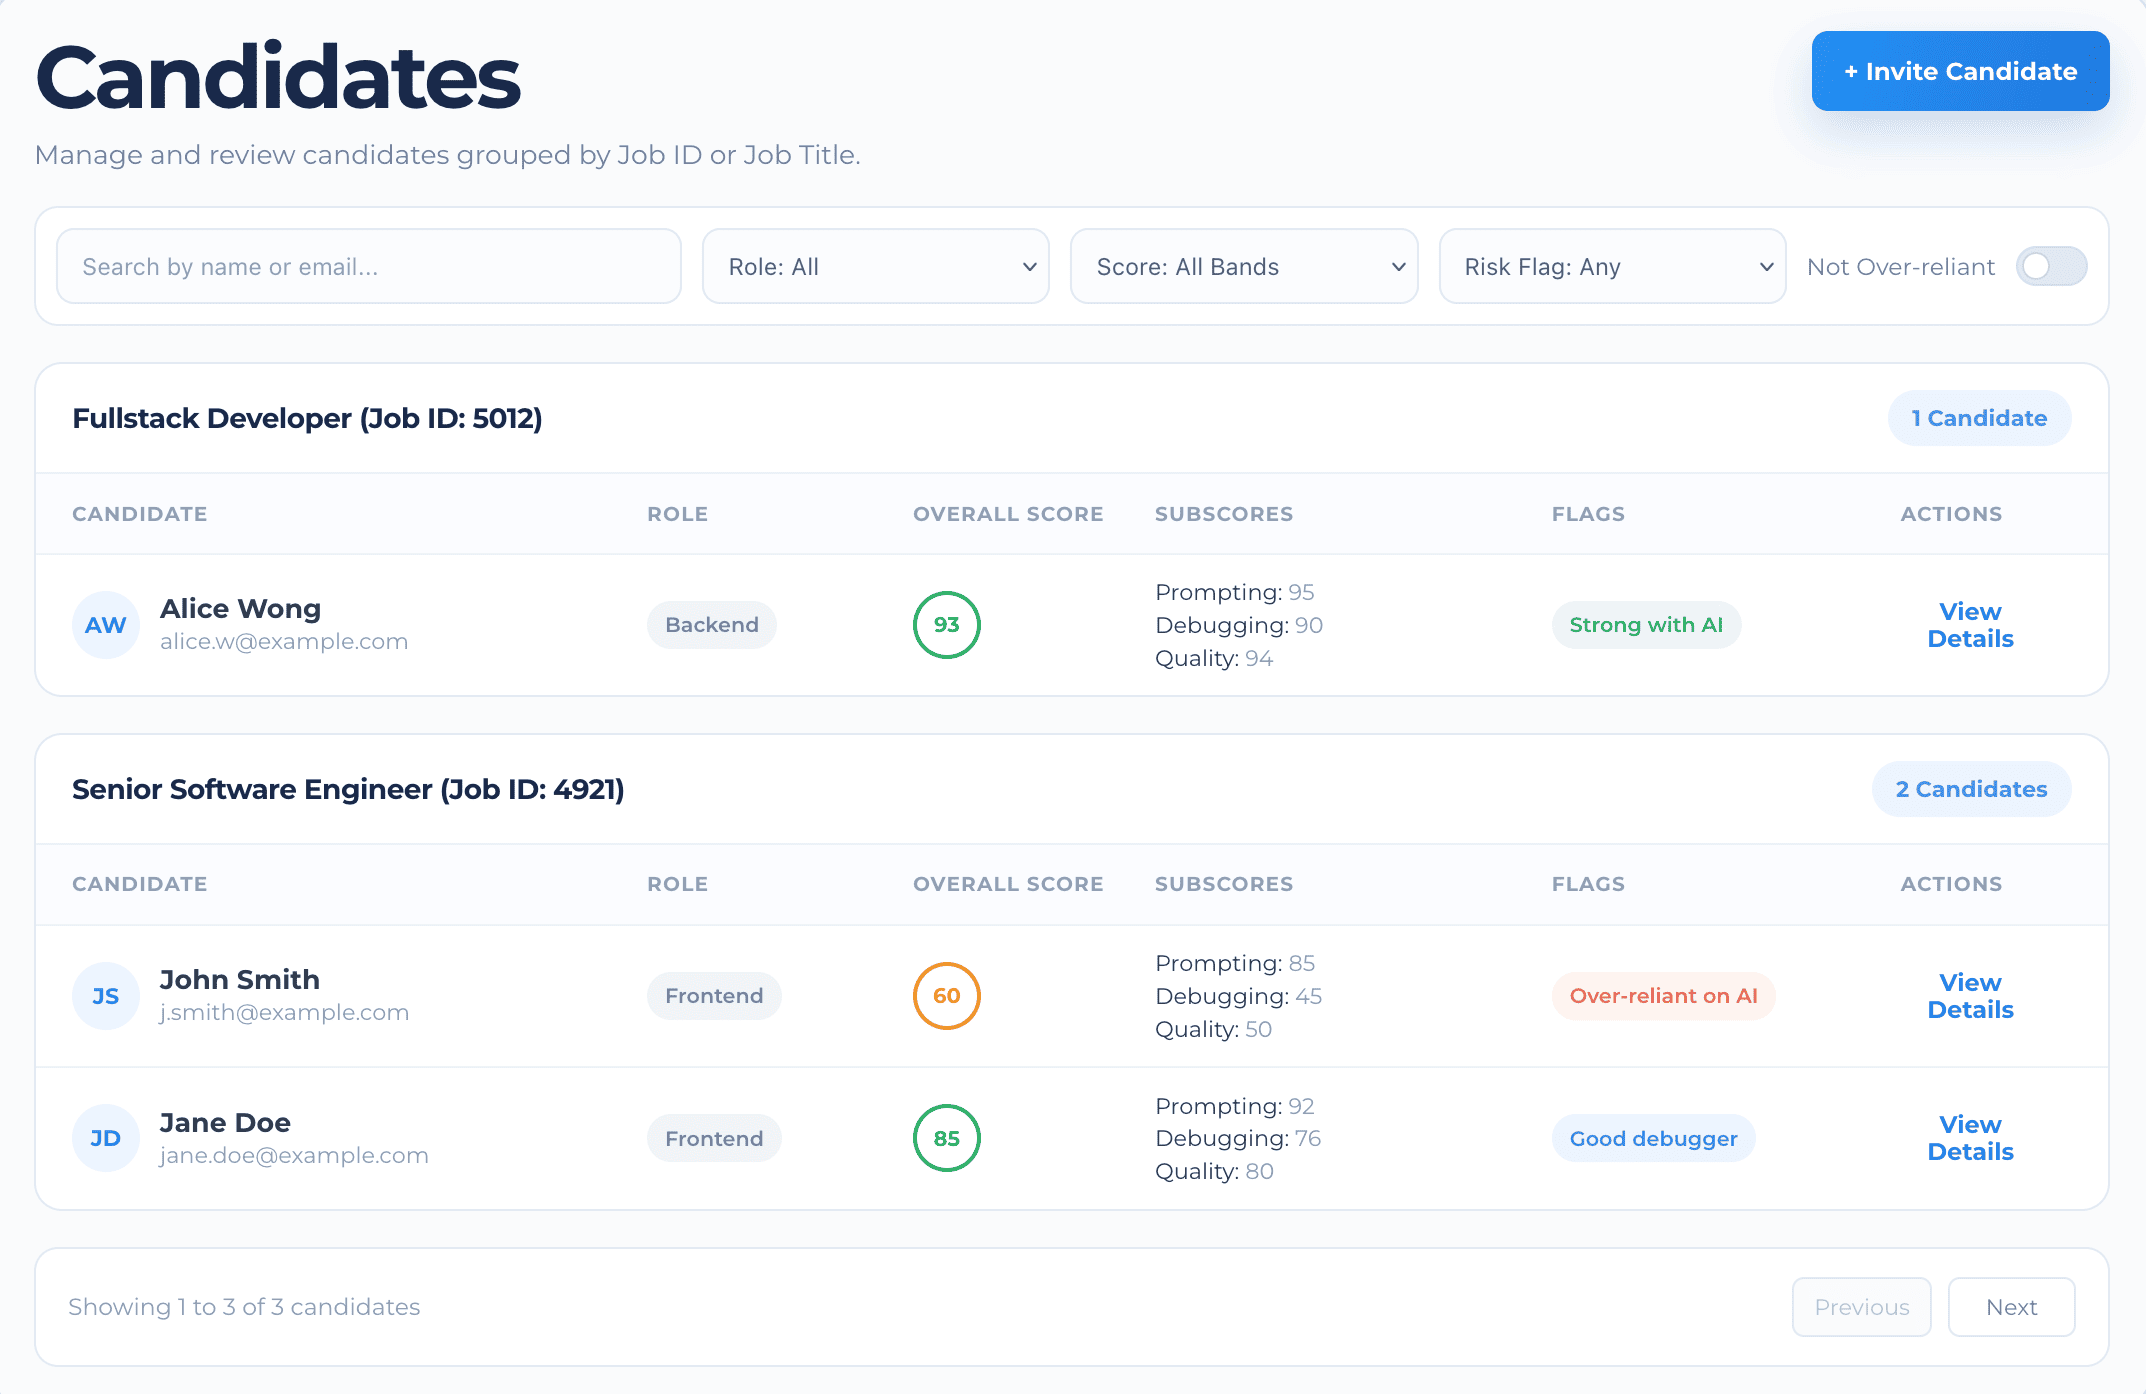Click Jane Doe's score circle showing 85
This screenshot has height=1394, width=2146.
[x=946, y=1137]
